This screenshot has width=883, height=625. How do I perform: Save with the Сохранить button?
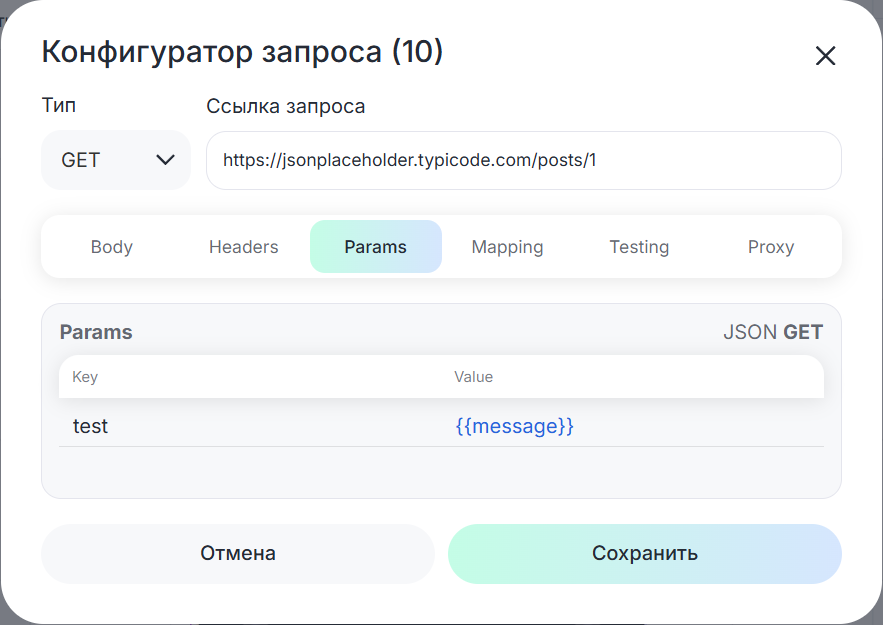point(644,553)
